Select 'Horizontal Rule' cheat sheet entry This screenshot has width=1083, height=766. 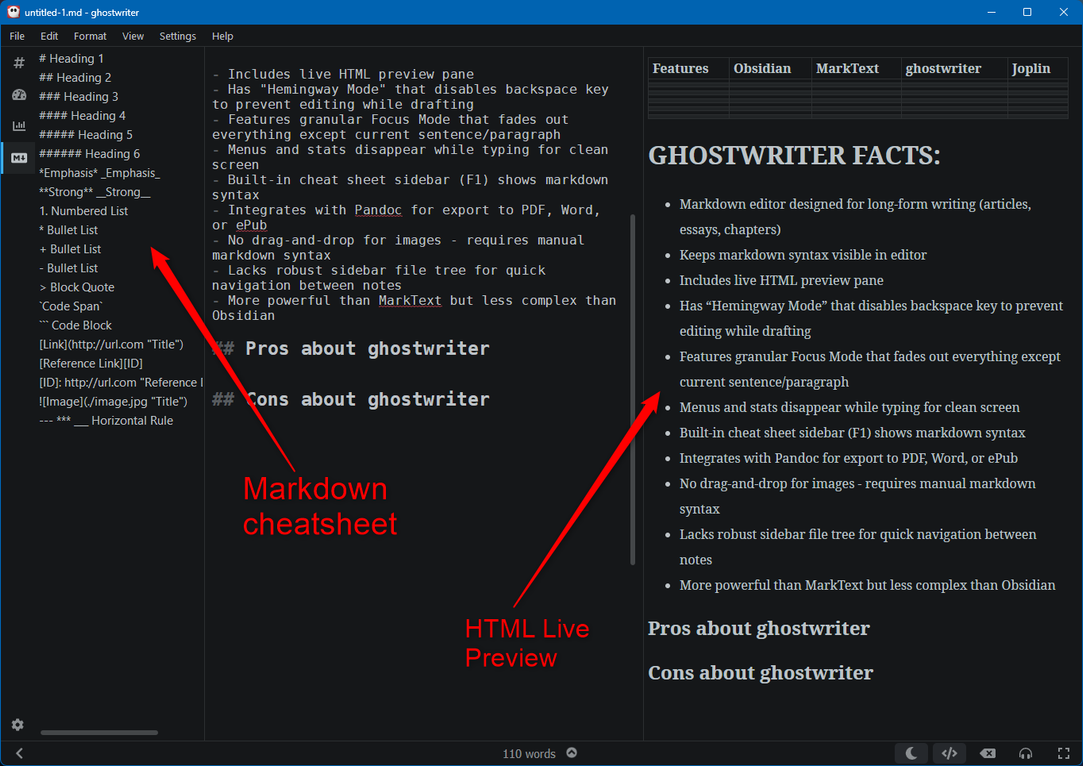tap(106, 421)
